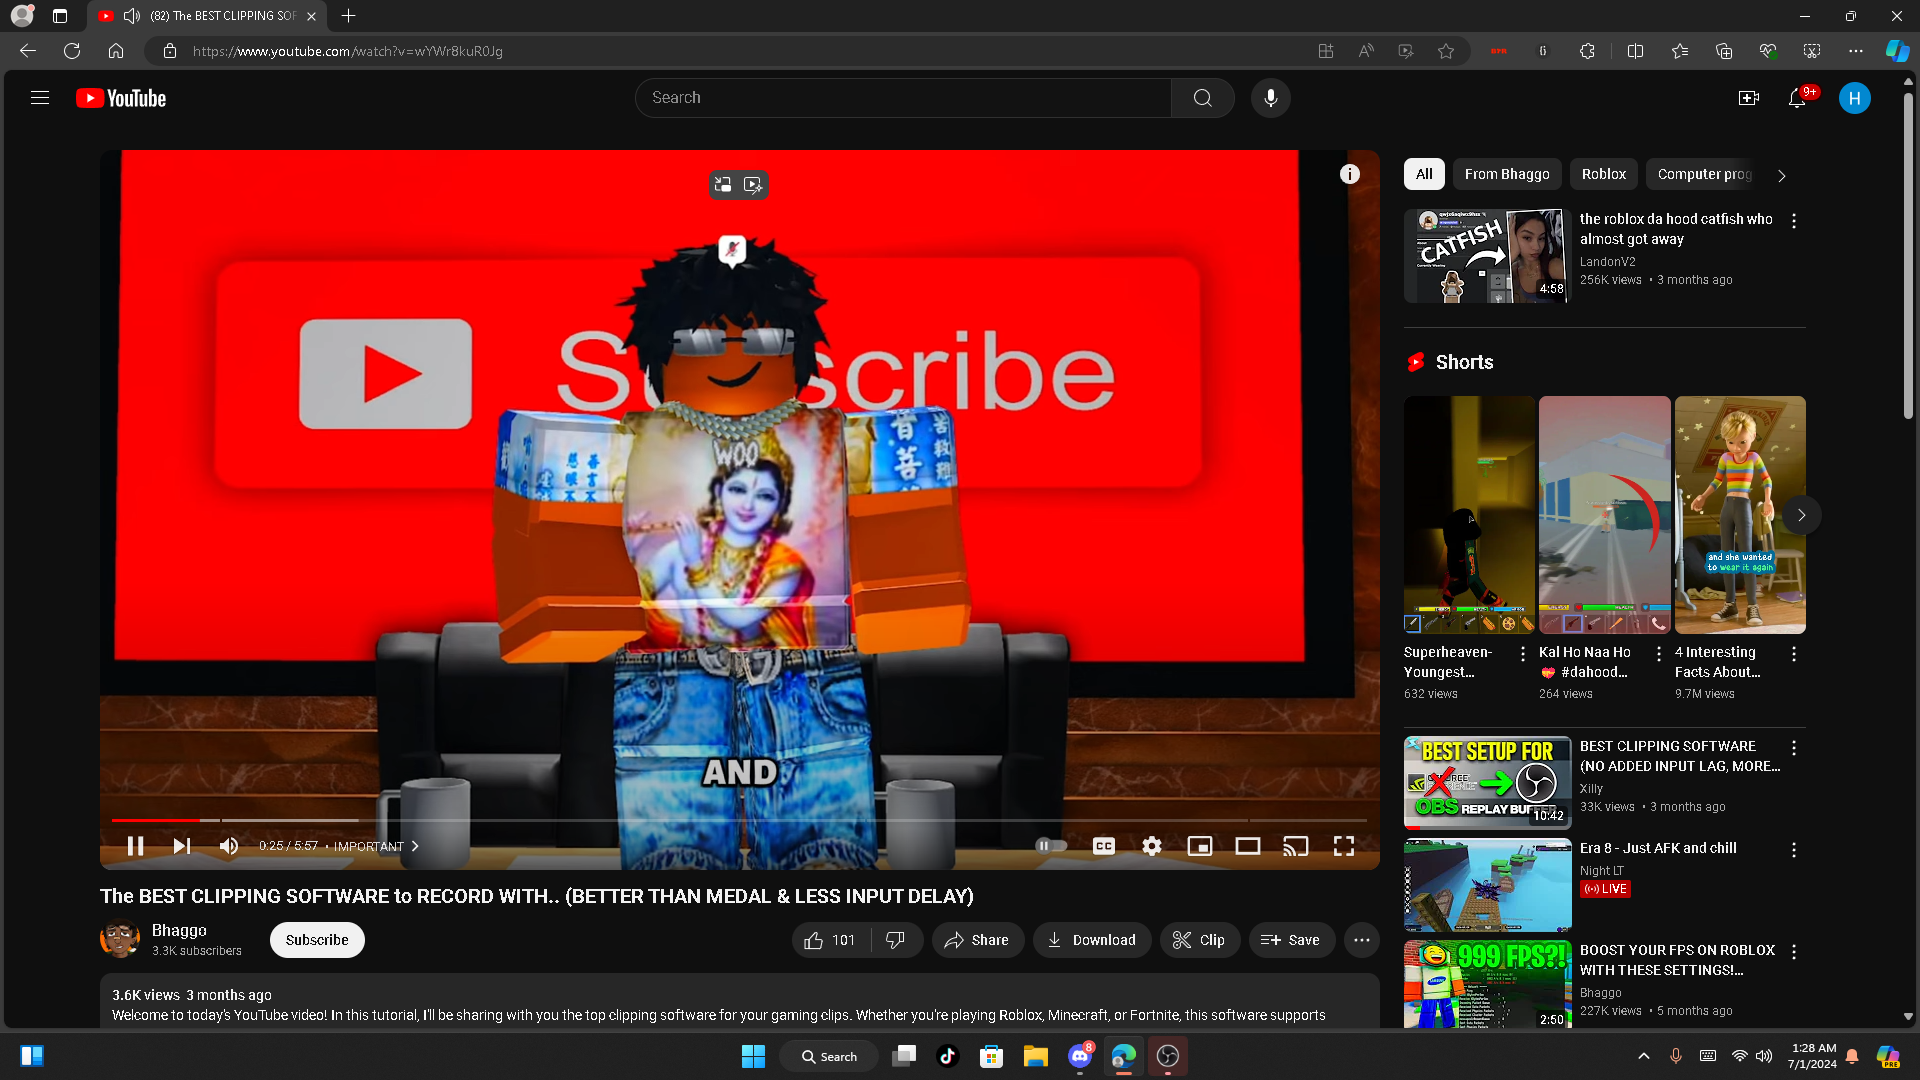The image size is (1920, 1080).
Task: Go back to the previous page
Action: (28, 51)
